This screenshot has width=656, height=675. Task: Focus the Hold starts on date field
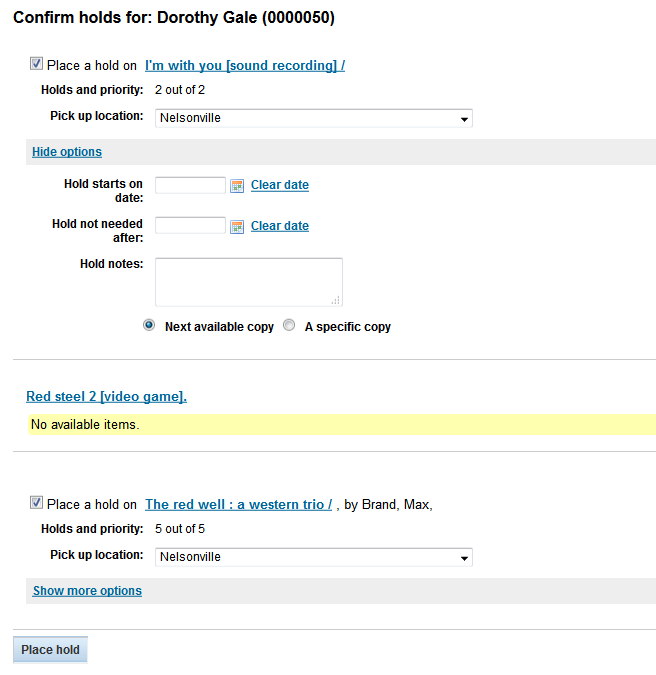(x=191, y=185)
